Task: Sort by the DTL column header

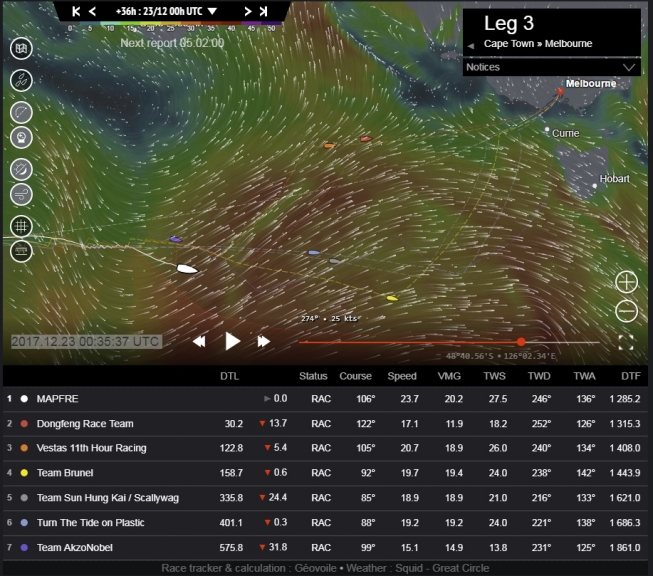Action: pyautogui.click(x=229, y=376)
